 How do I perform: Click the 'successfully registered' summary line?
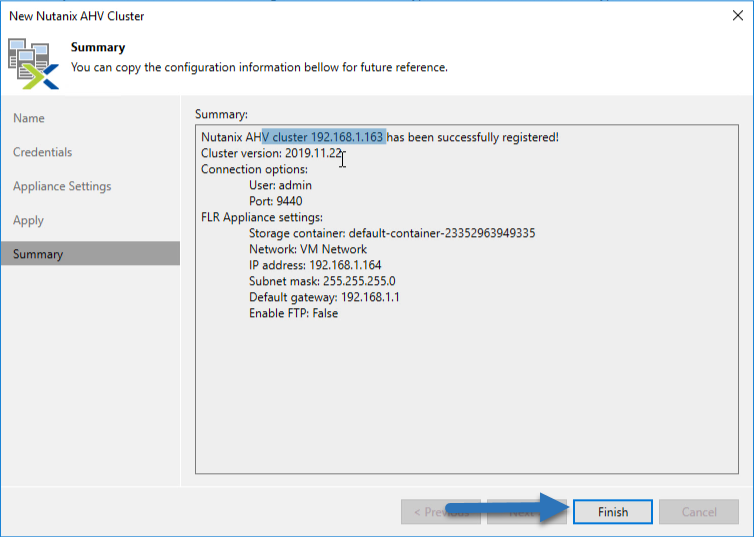380,137
